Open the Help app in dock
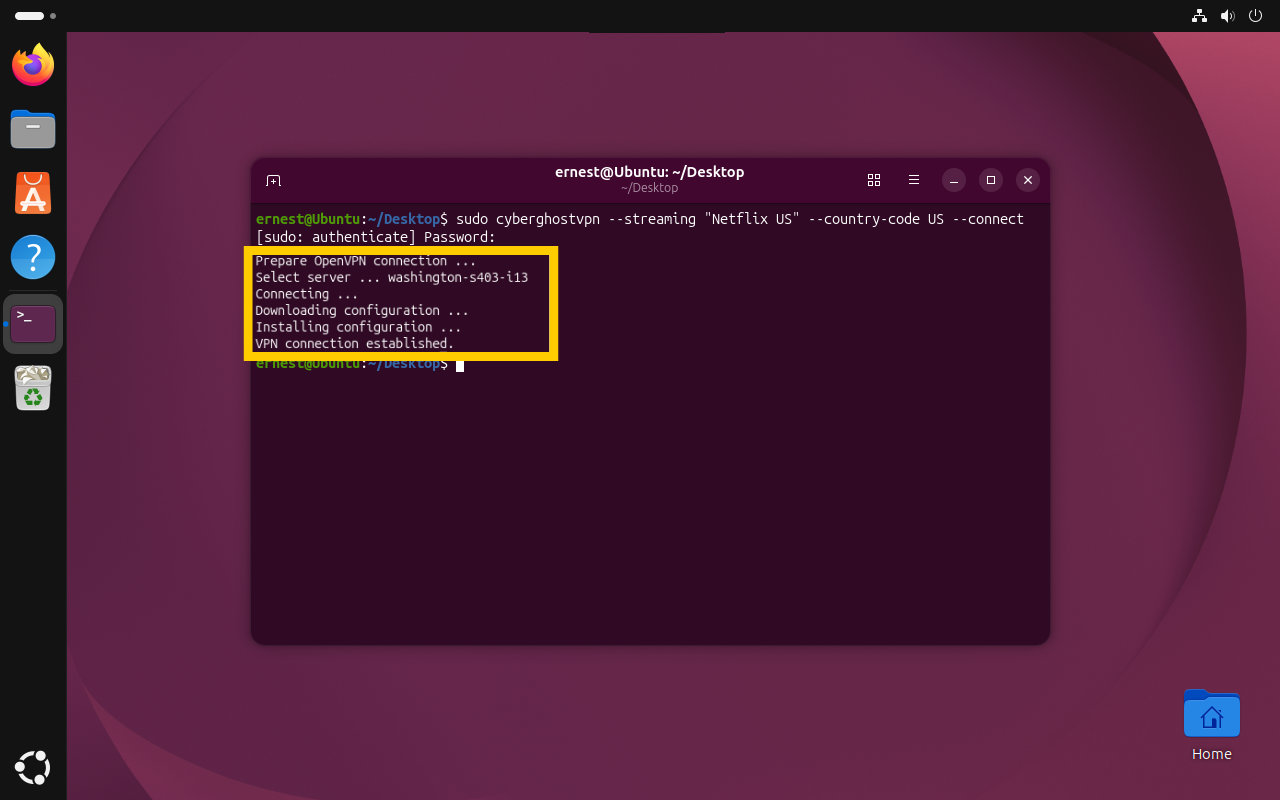This screenshot has width=1280, height=800. coord(33,257)
